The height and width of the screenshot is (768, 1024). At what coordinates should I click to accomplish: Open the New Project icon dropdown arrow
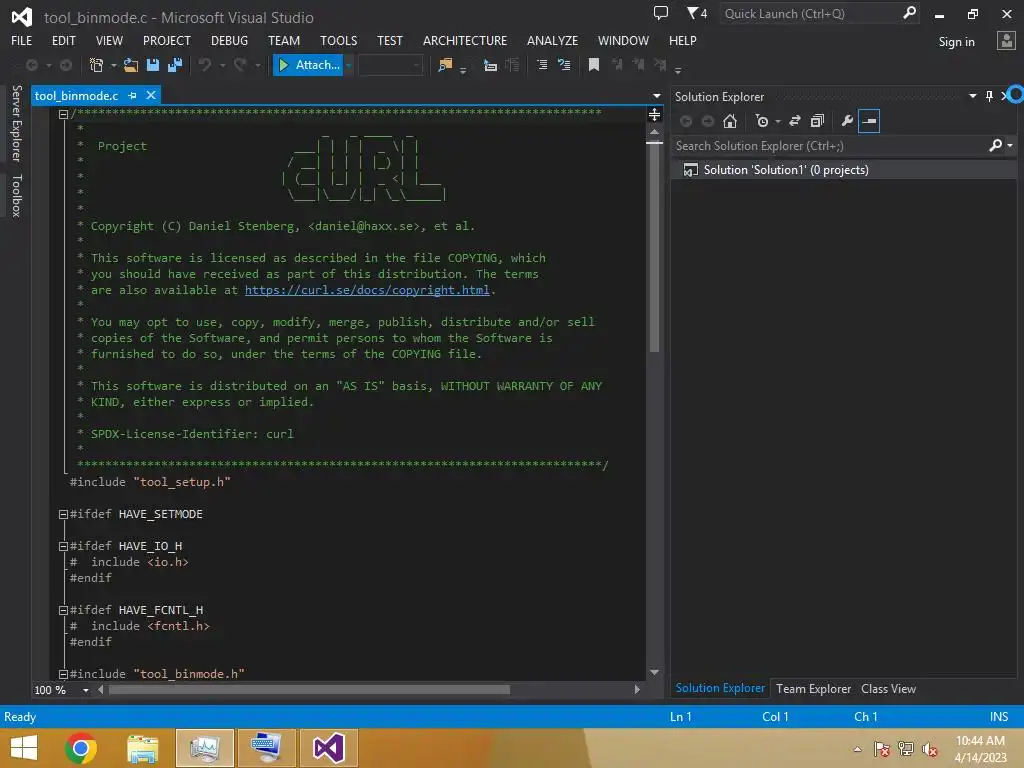tap(113, 65)
